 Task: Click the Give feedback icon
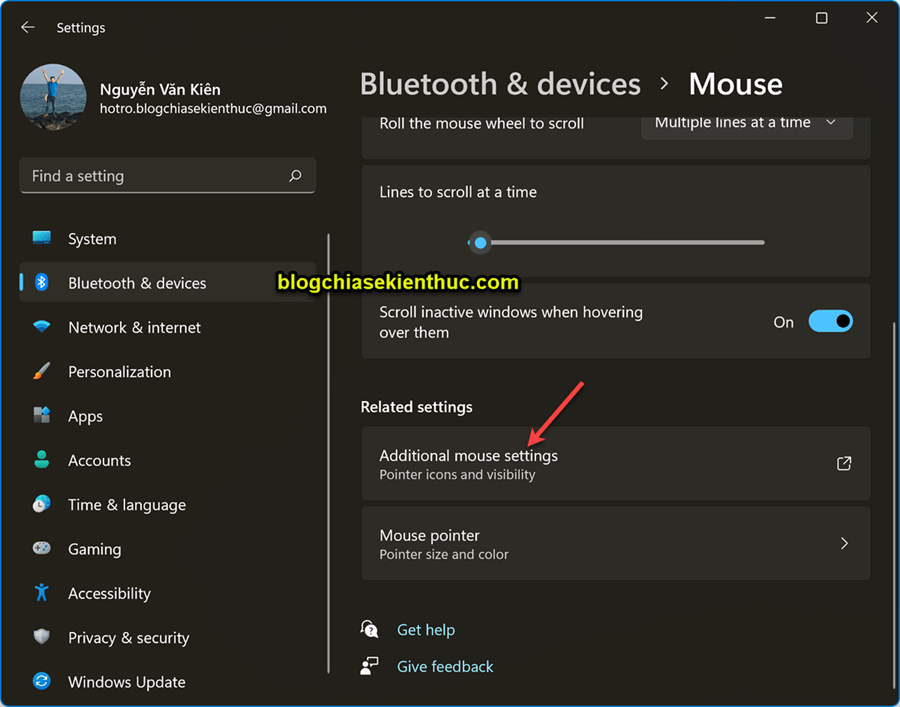point(369,666)
